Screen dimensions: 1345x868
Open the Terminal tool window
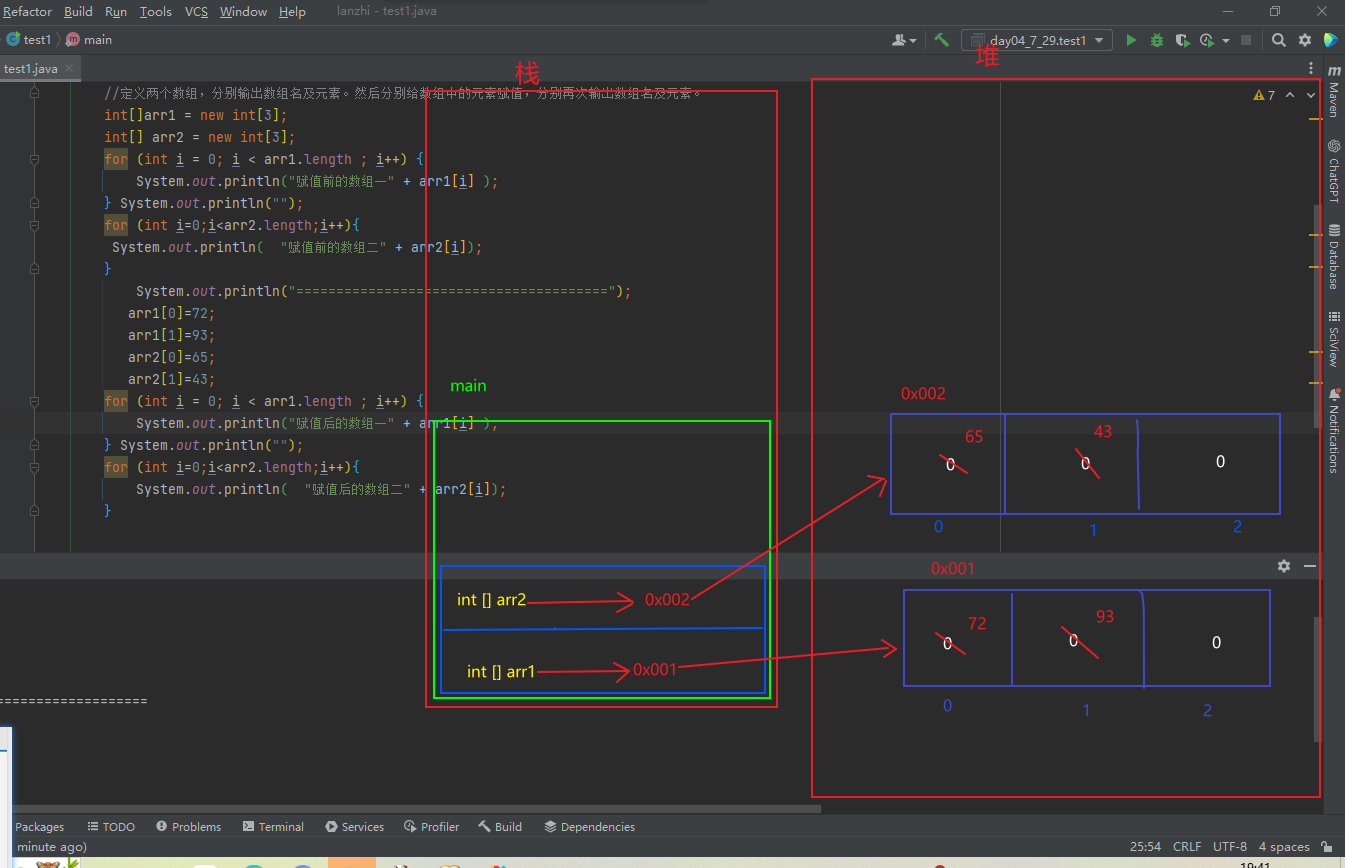273,827
